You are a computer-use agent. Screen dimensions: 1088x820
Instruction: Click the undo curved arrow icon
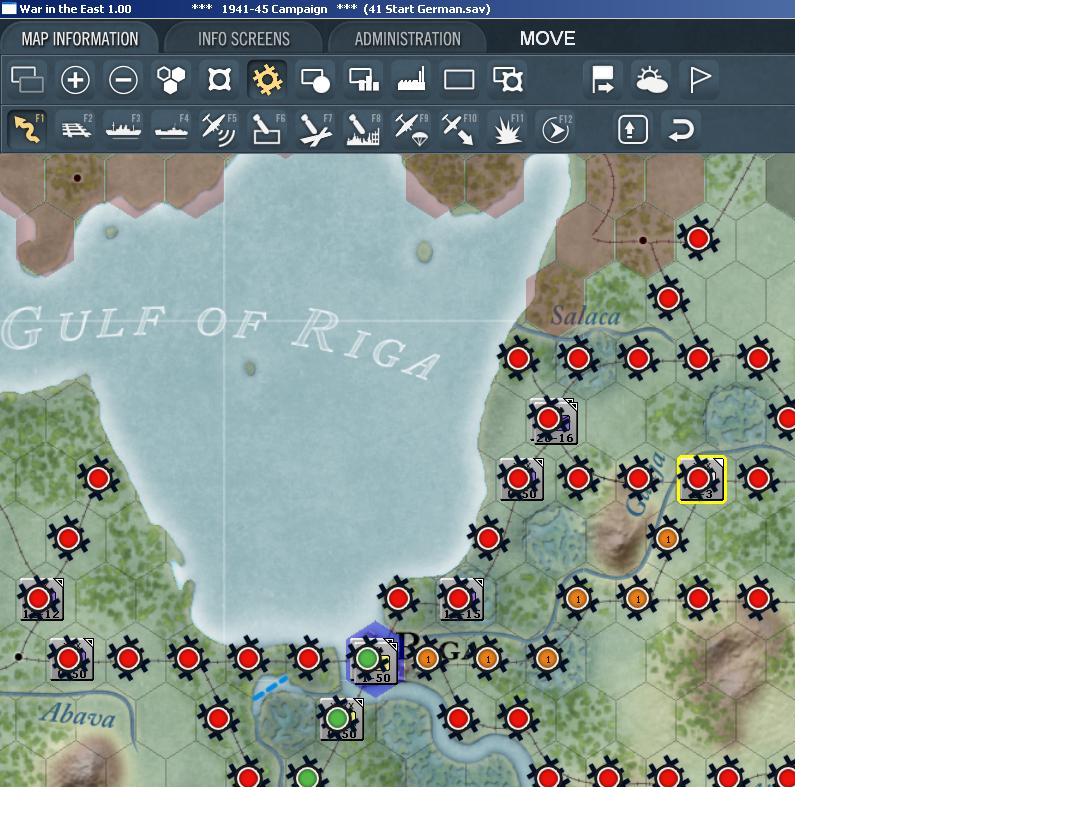(x=681, y=130)
